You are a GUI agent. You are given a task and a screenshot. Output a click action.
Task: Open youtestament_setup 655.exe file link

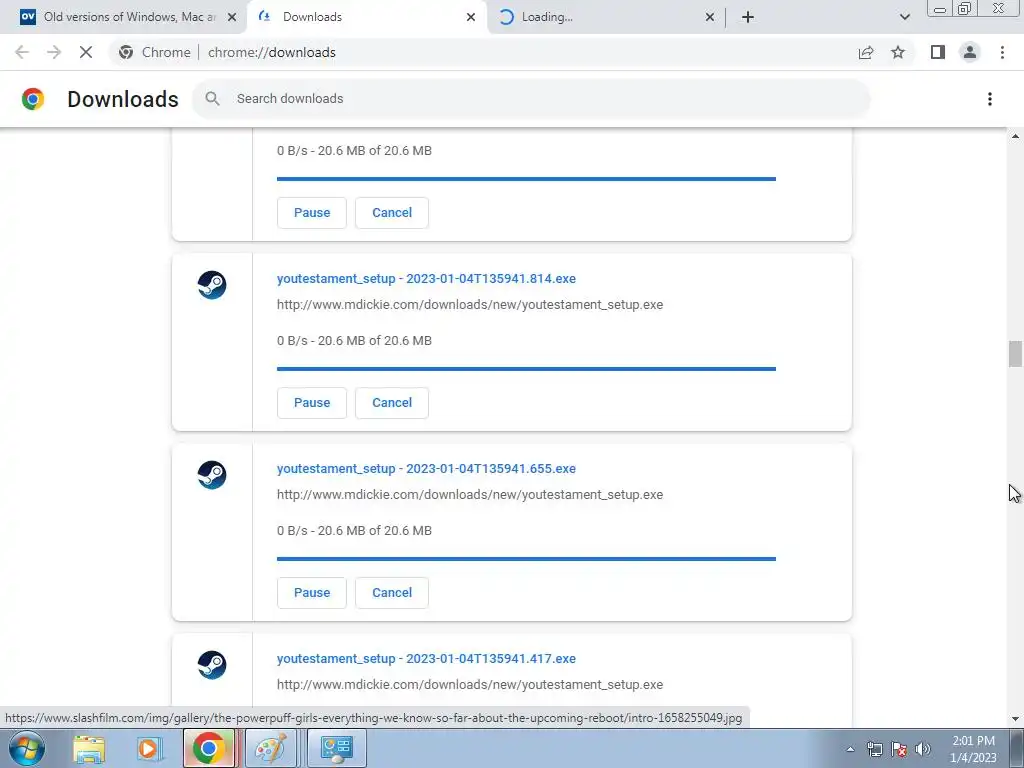(426, 468)
